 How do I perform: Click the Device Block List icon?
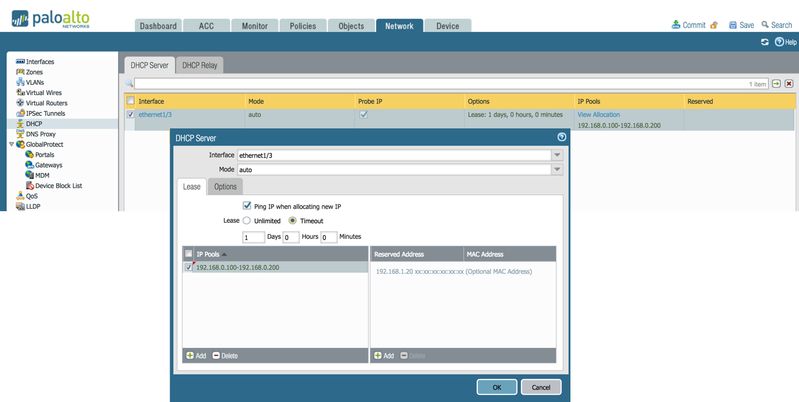pos(30,185)
